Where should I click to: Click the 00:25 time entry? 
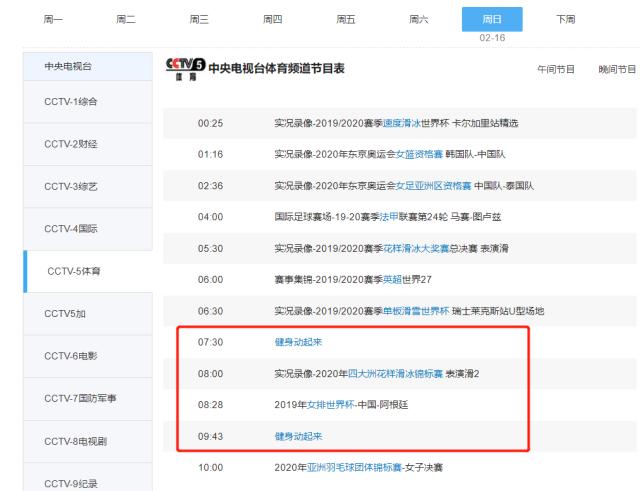click(211, 123)
